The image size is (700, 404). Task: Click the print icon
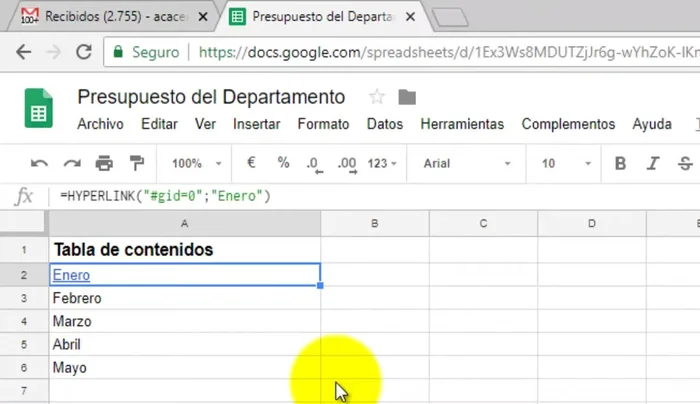coord(104,164)
